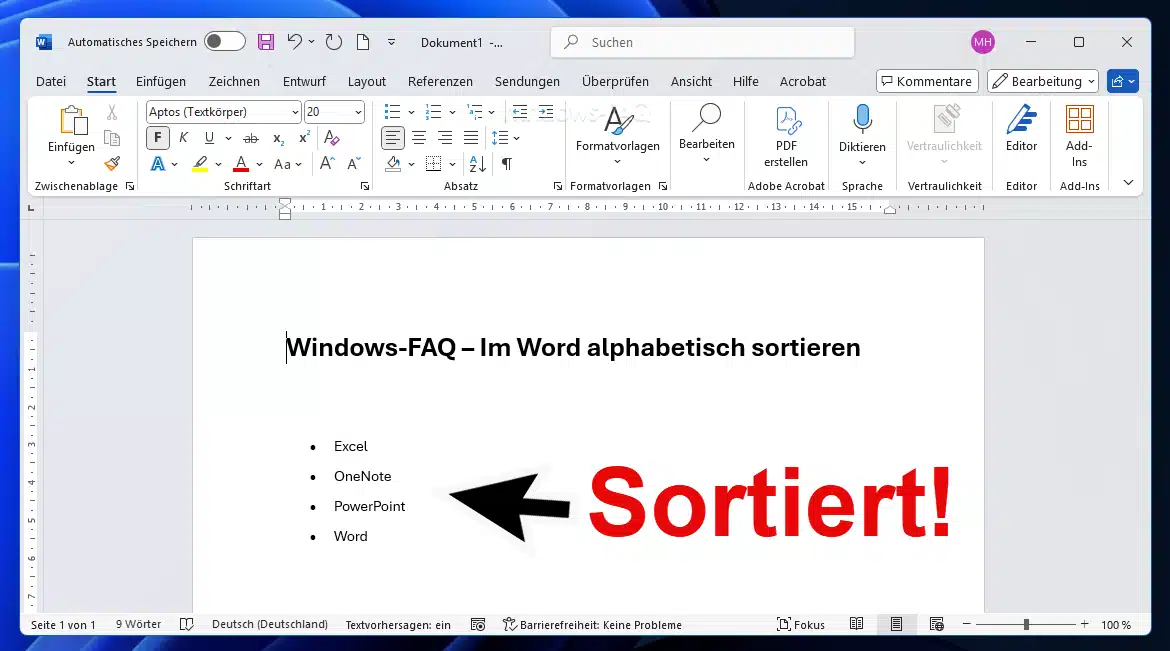Open the Aptos font name dropdown

(x=223, y=112)
